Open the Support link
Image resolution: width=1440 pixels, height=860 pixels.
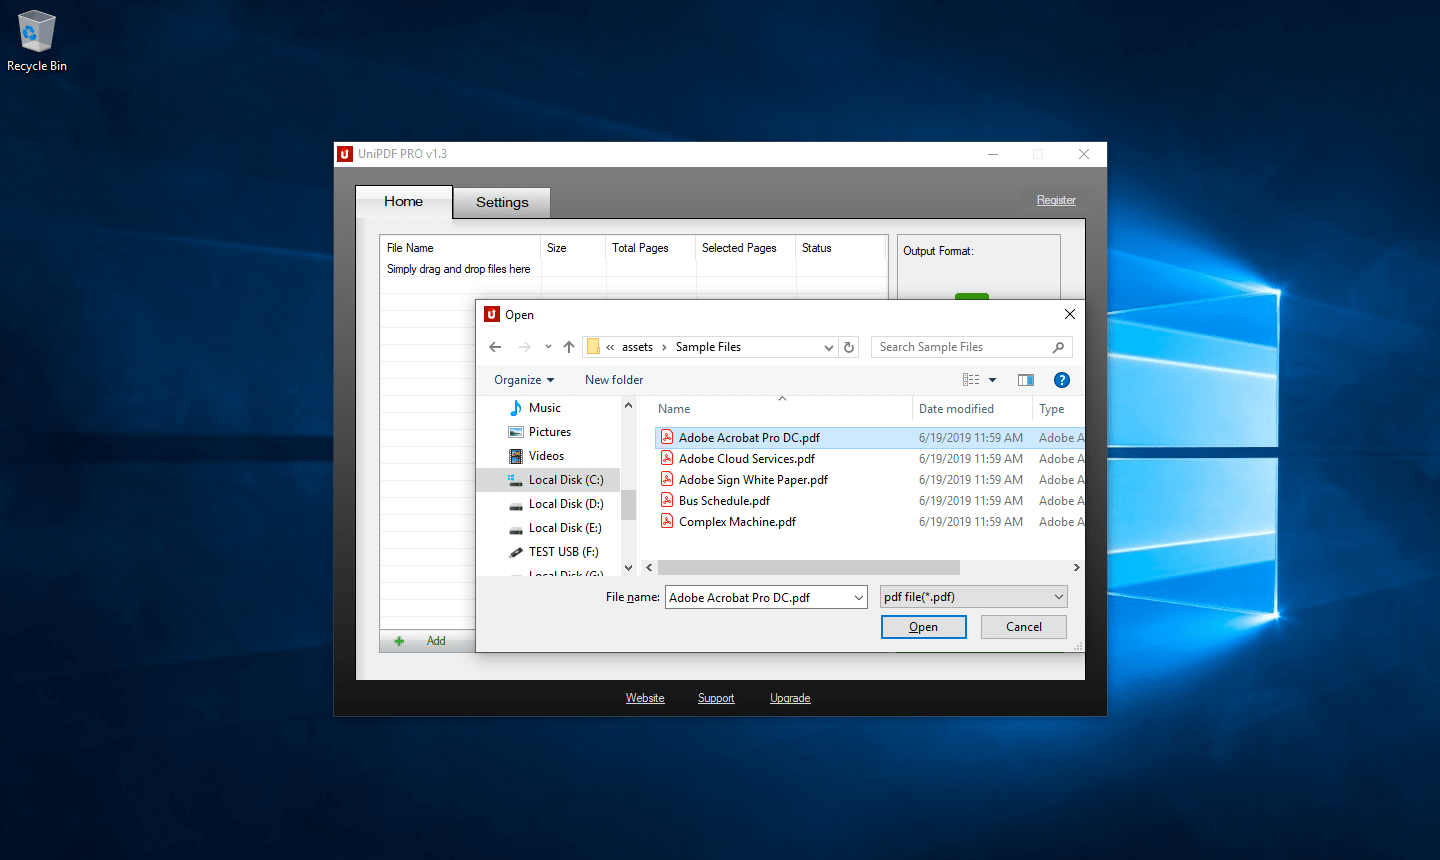pos(716,698)
